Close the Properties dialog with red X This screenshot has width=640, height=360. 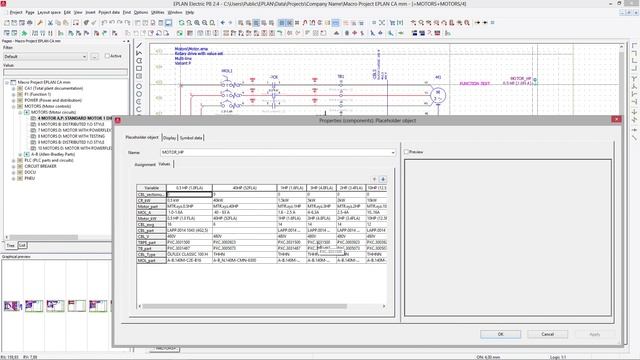pyautogui.click(x=616, y=120)
